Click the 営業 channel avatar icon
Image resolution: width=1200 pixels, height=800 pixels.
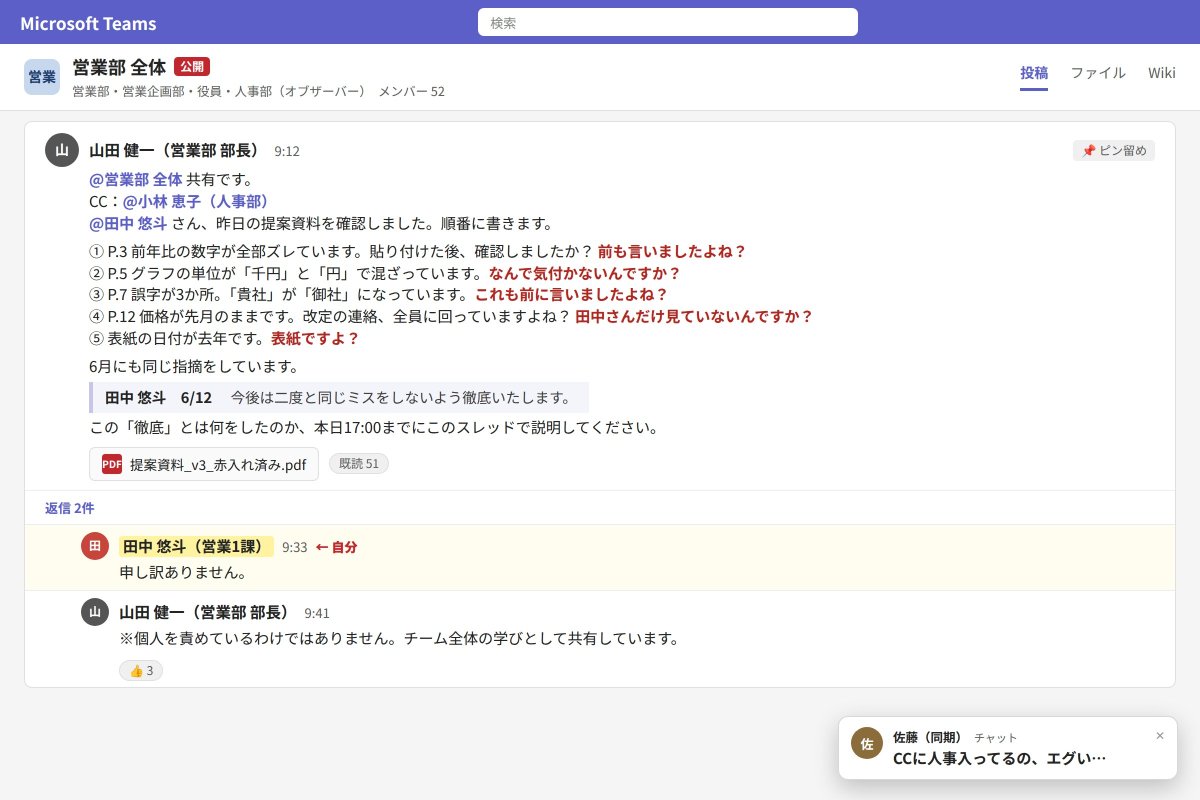pyautogui.click(x=42, y=77)
